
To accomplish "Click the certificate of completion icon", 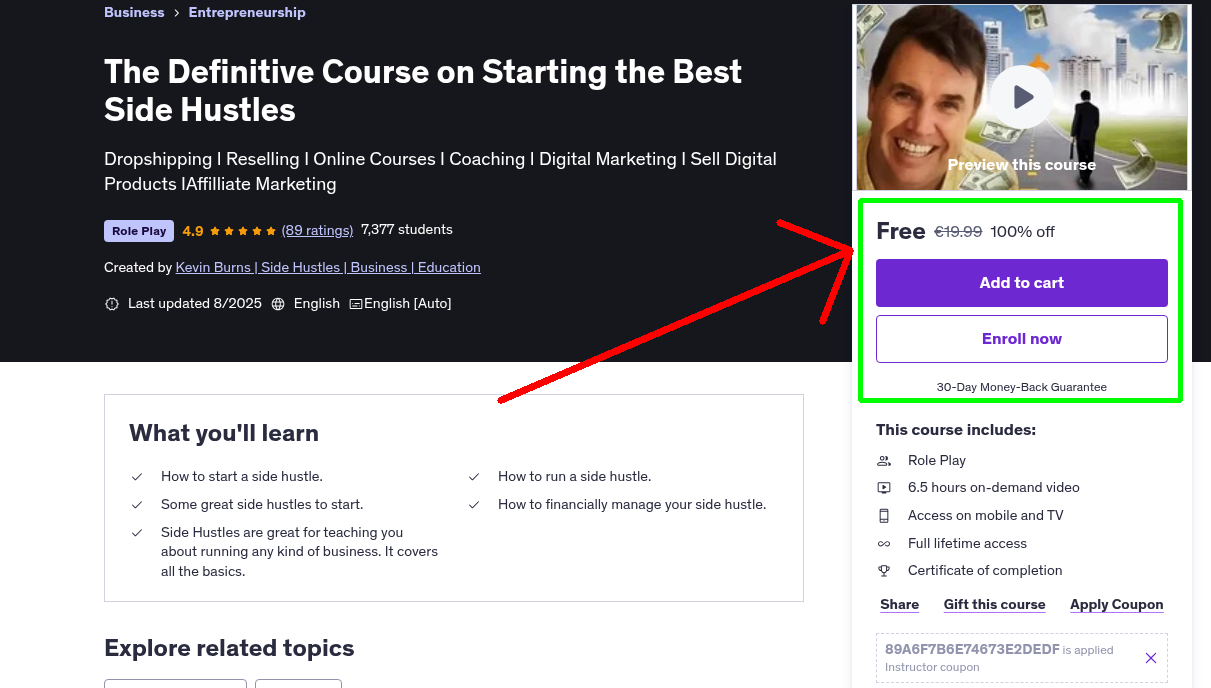I will tap(884, 571).
